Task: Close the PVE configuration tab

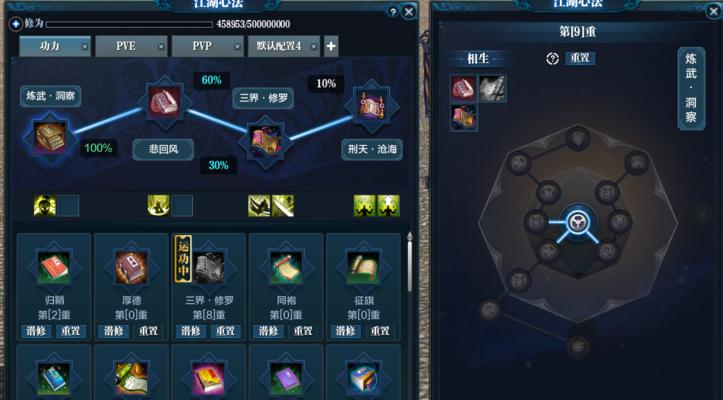Action: [160, 46]
